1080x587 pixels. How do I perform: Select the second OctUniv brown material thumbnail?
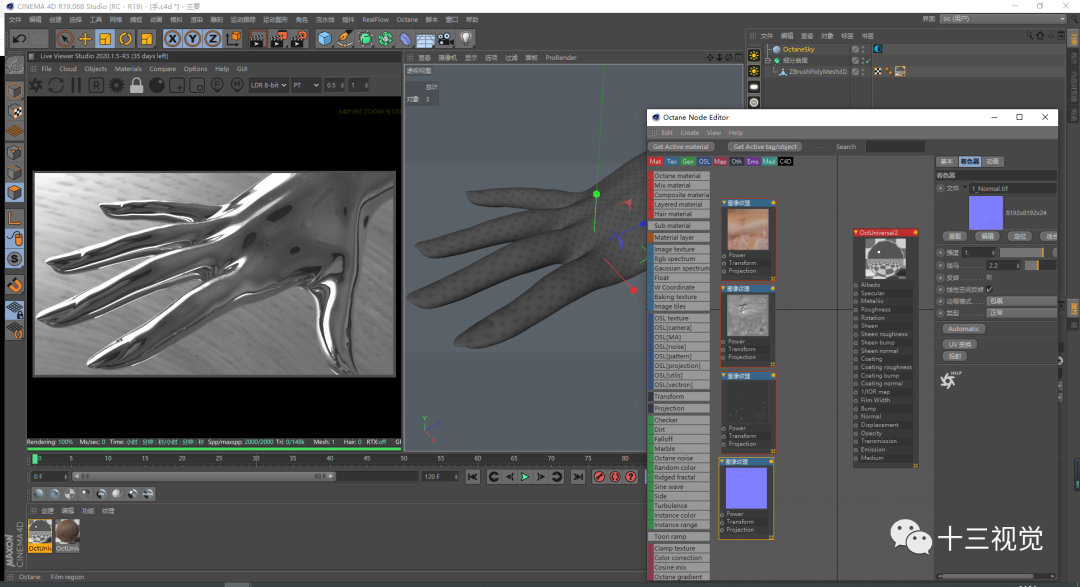[67, 535]
